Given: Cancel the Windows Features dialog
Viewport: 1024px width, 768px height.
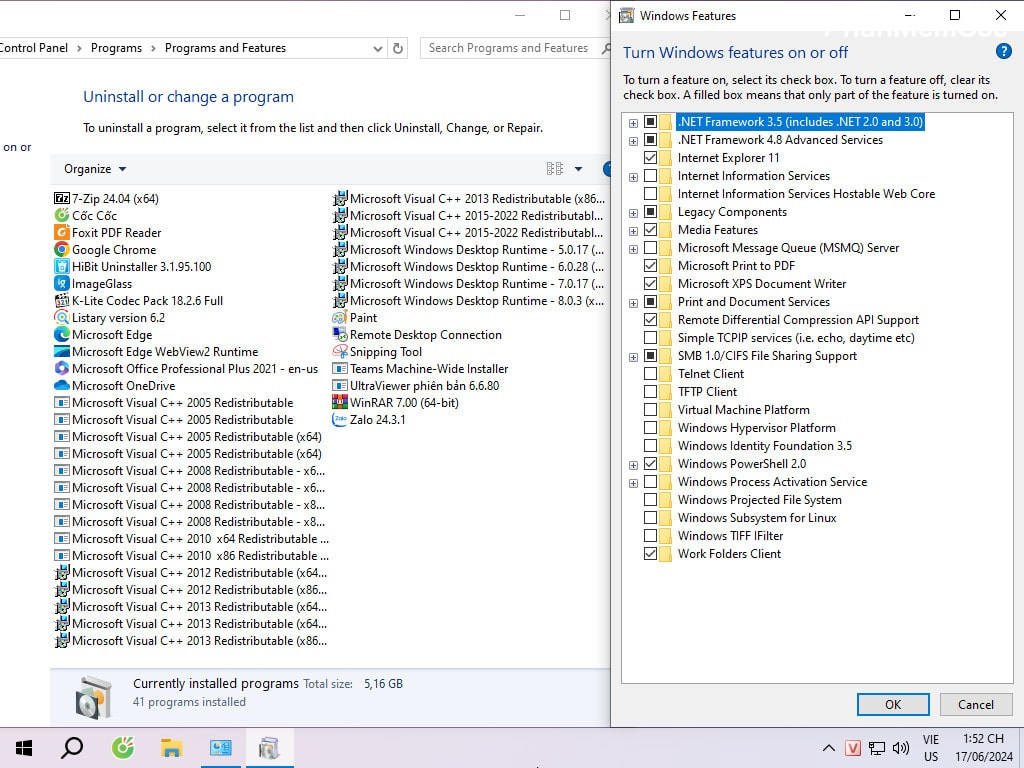Looking at the screenshot, I should (975, 704).
